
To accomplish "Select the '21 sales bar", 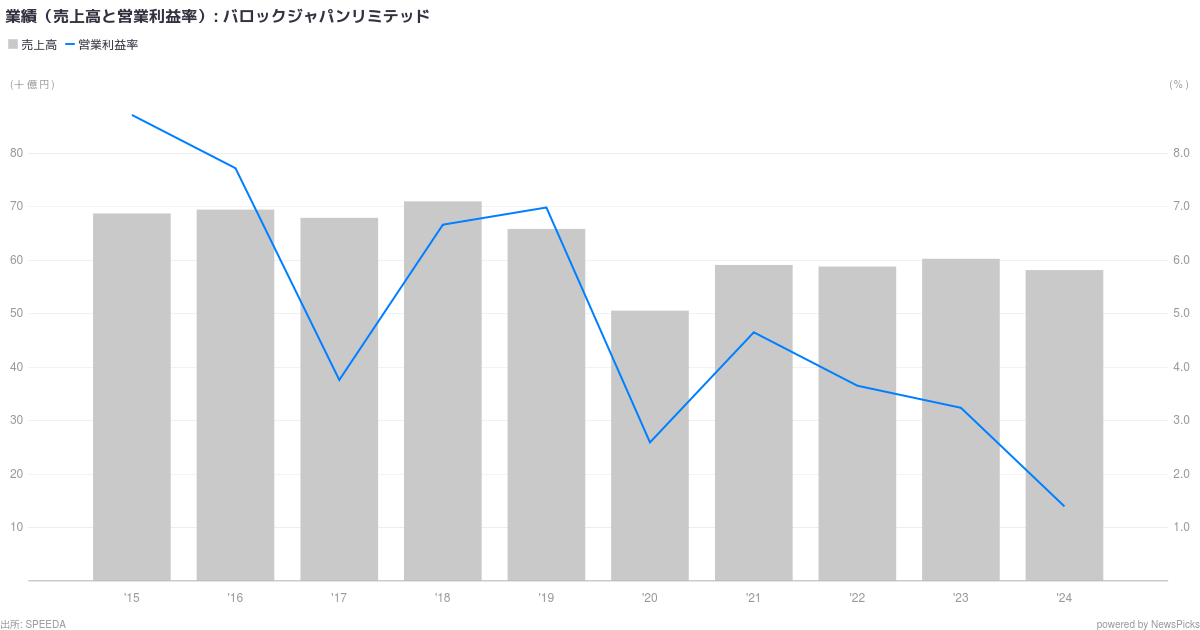I will tap(754, 423).
